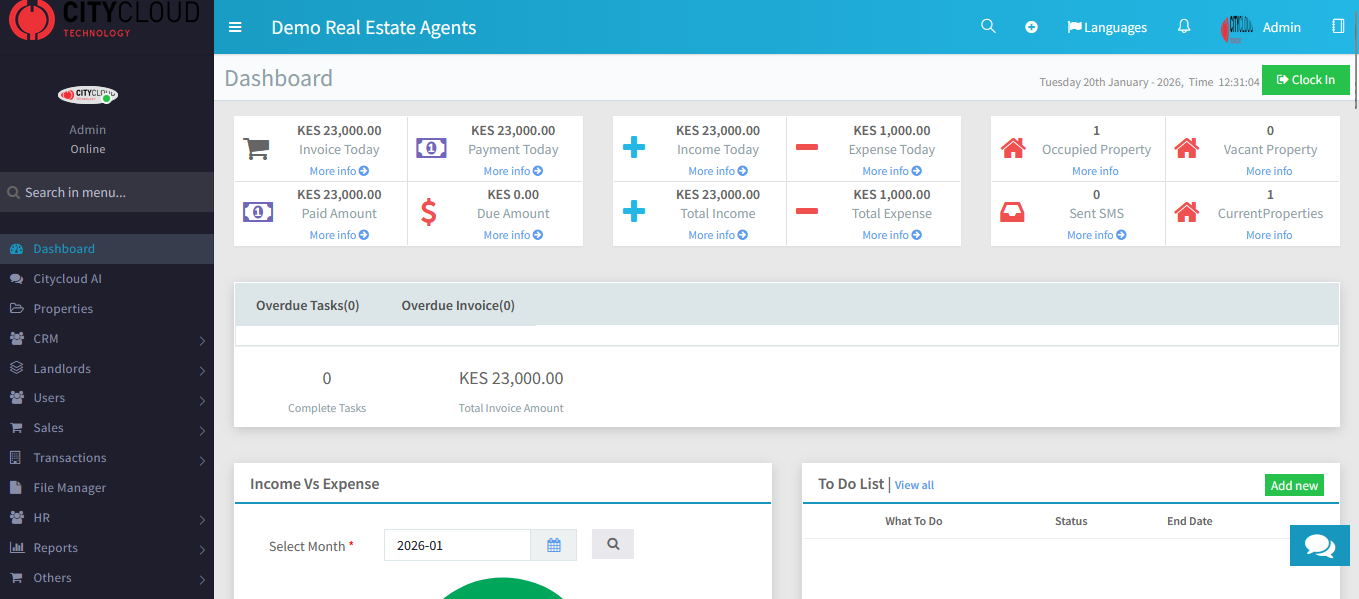Image resolution: width=1359 pixels, height=599 pixels.
Task: Open More info under Due Amount
Action: 513,235
